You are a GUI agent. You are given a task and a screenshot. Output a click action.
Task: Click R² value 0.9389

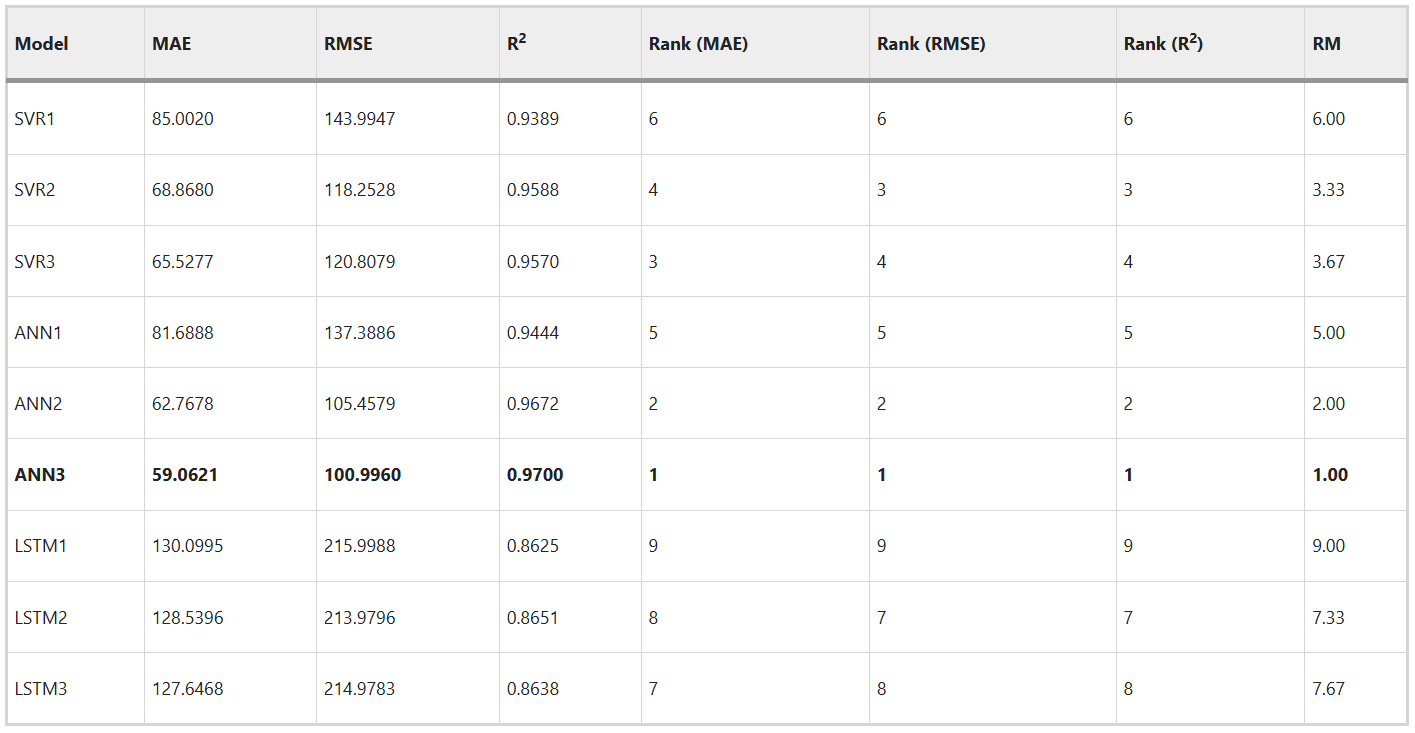533,119
